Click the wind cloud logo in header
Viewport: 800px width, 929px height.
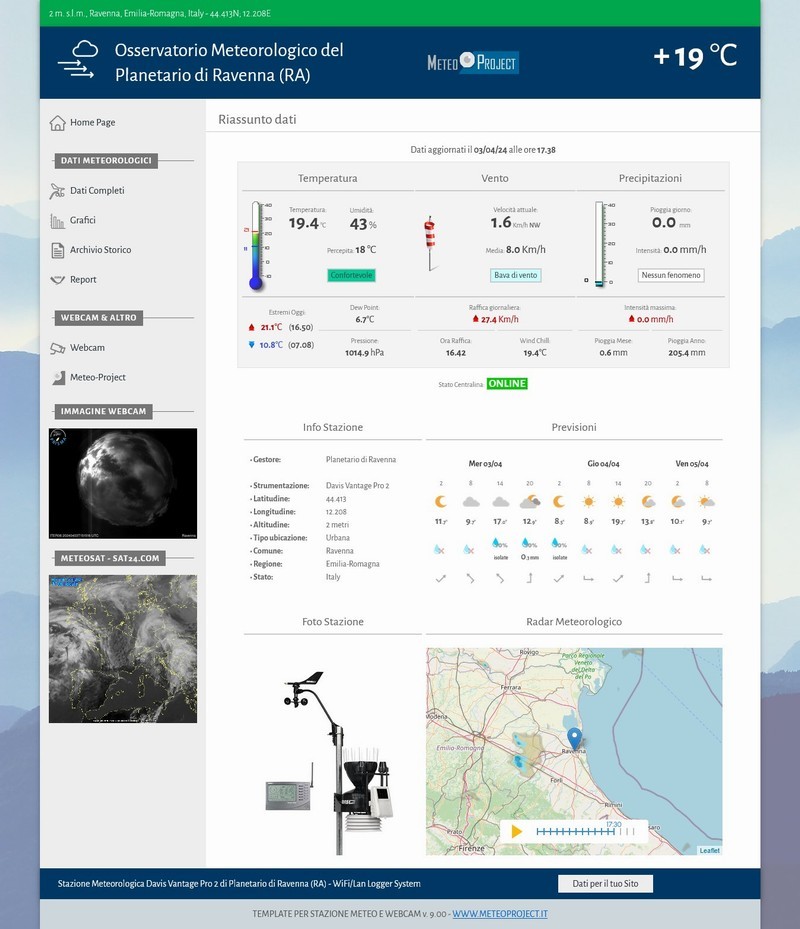pyautogui.click(x=77, y=60)
